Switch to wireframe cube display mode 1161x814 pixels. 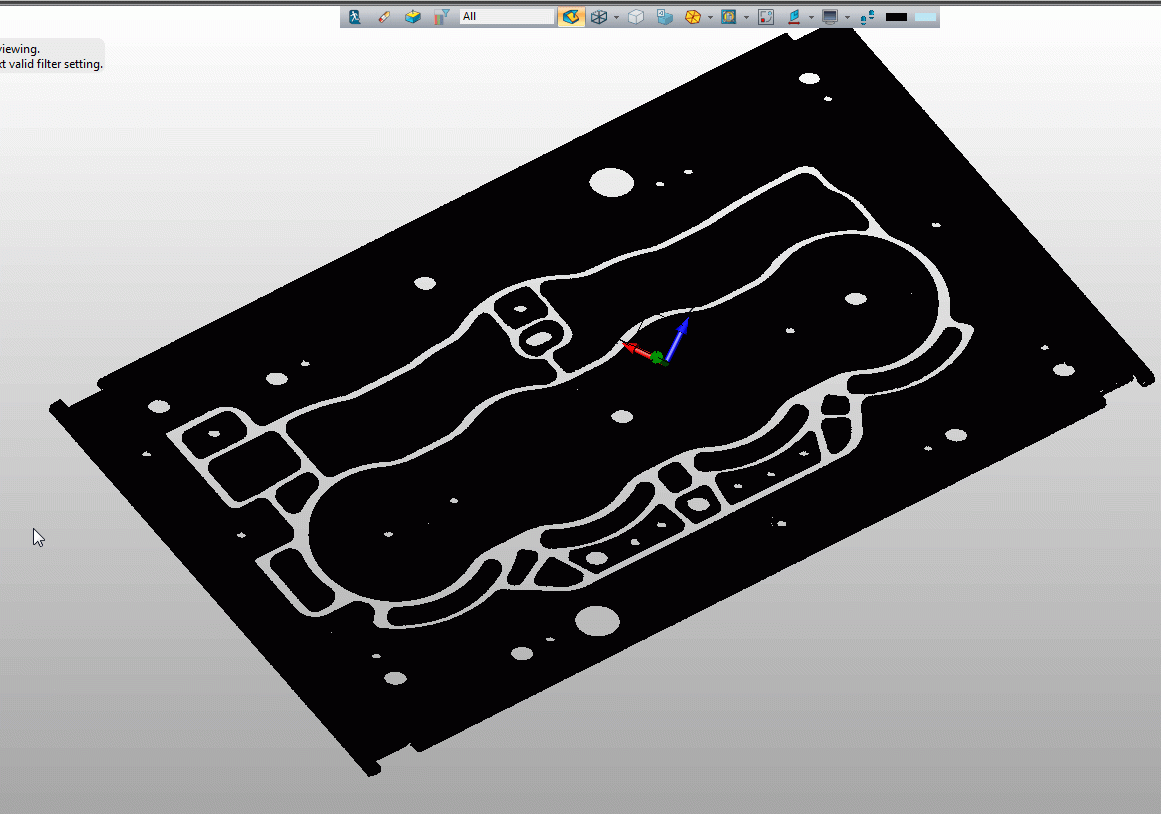point(598,16)
